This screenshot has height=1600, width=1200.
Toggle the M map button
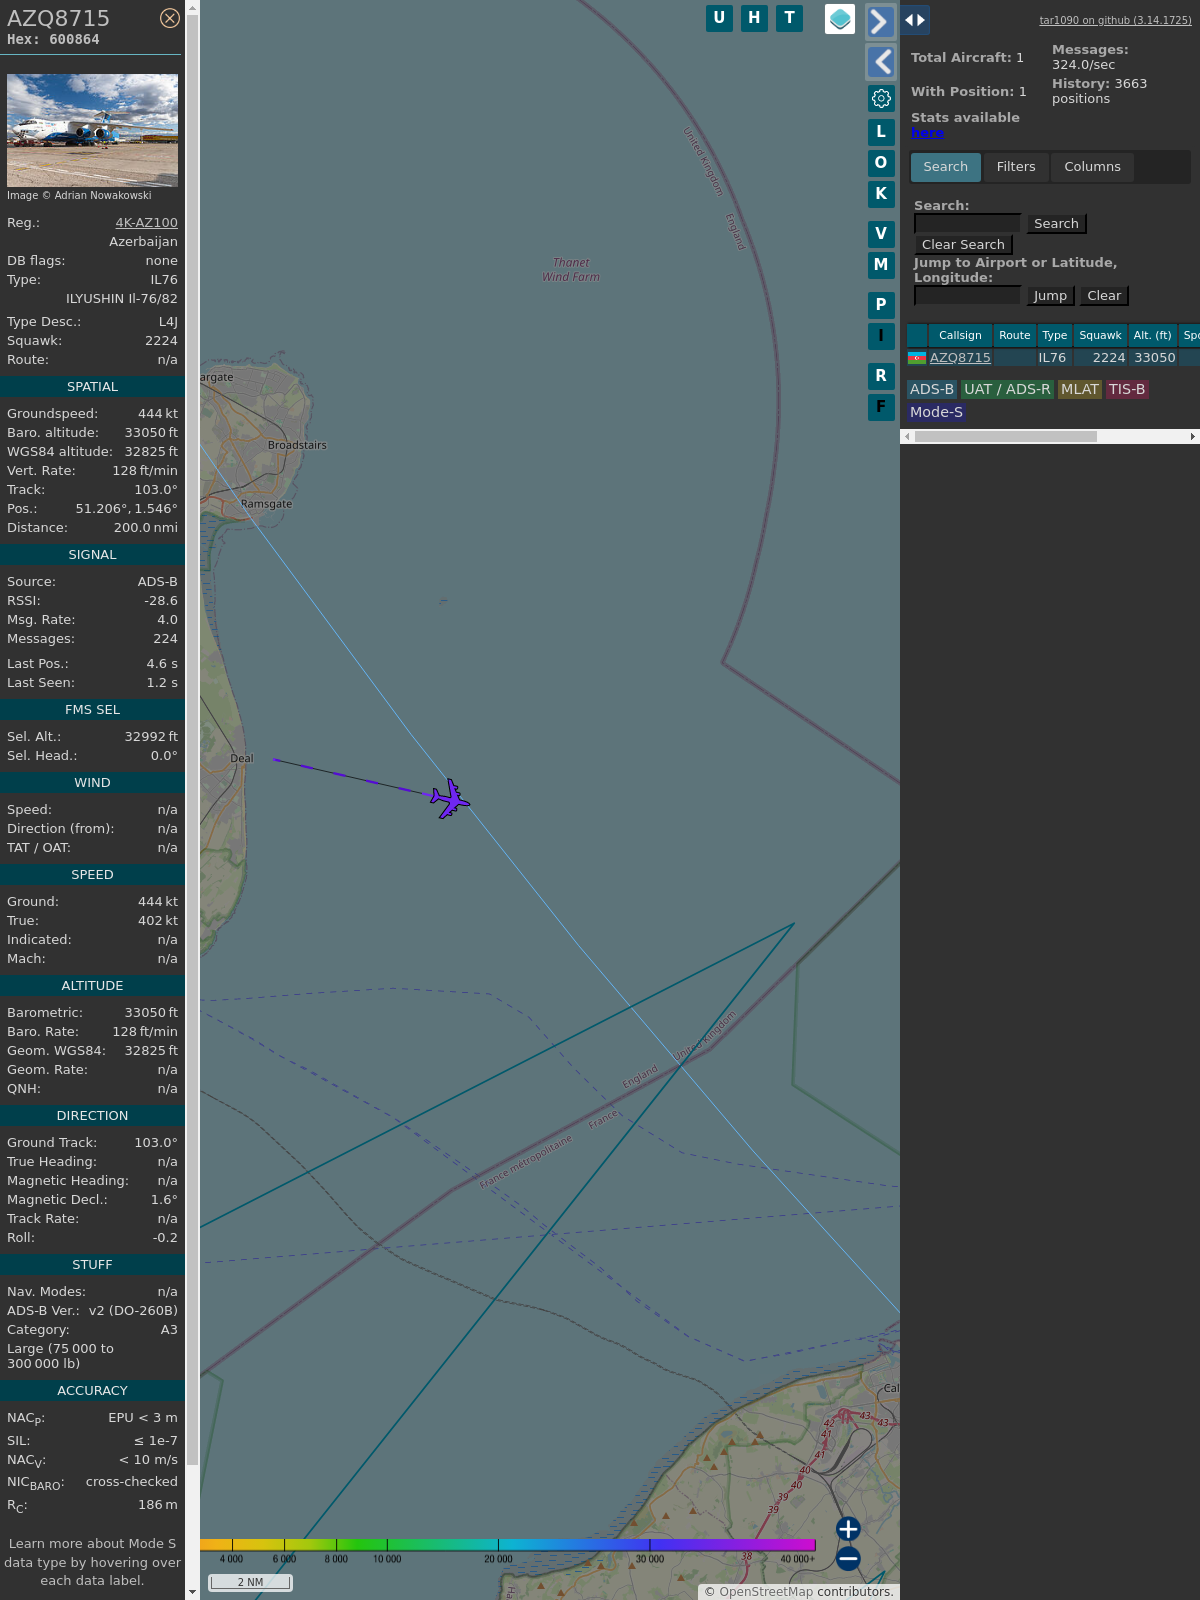pyautogui.click(x=881, y=265)
